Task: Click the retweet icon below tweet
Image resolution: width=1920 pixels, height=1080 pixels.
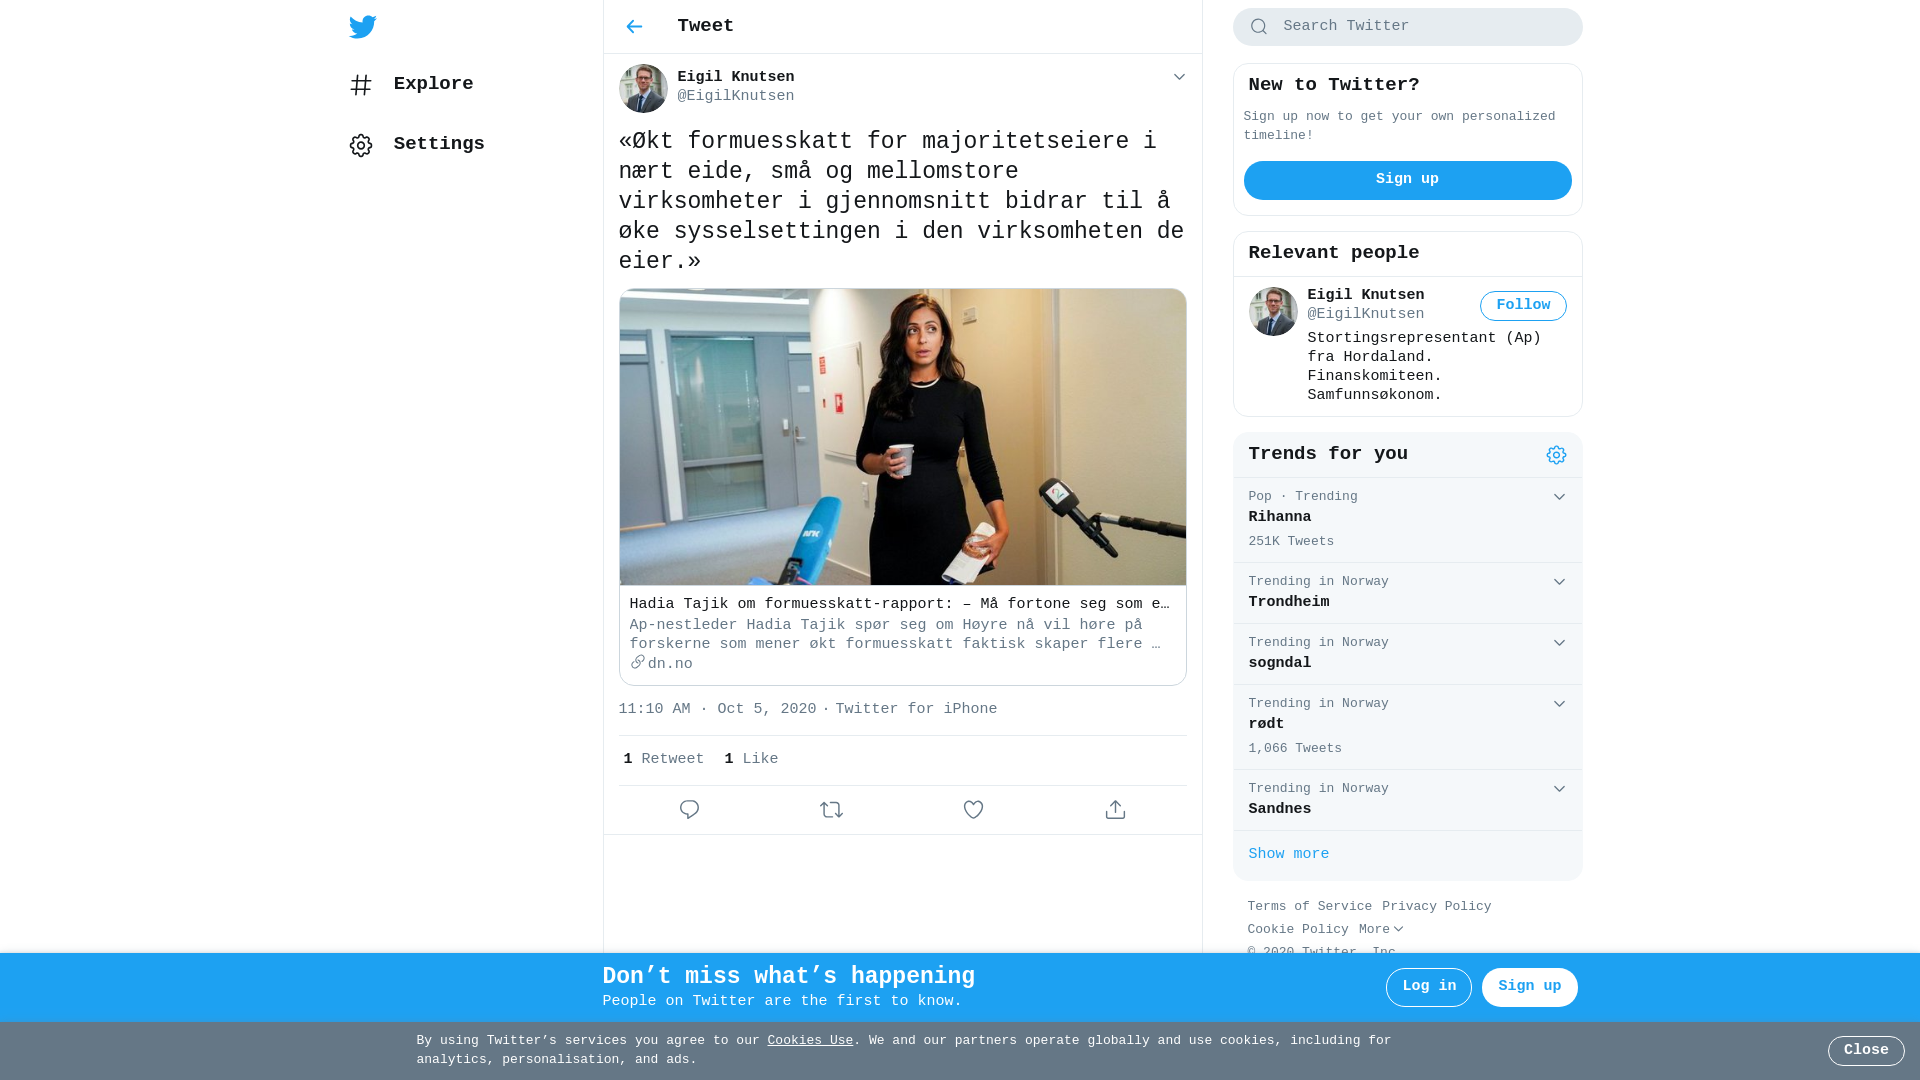Action: tap(831, 810)
